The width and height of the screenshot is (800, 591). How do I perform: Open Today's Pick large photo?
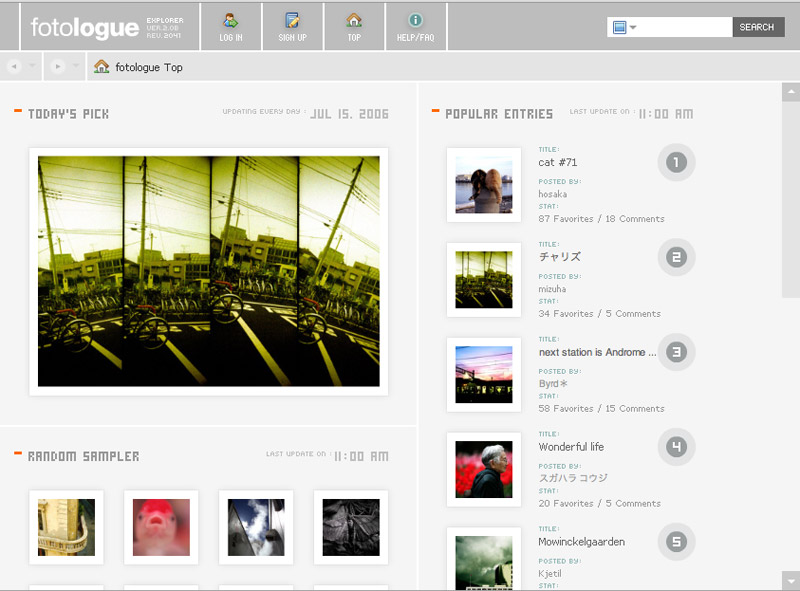[209, 271]
